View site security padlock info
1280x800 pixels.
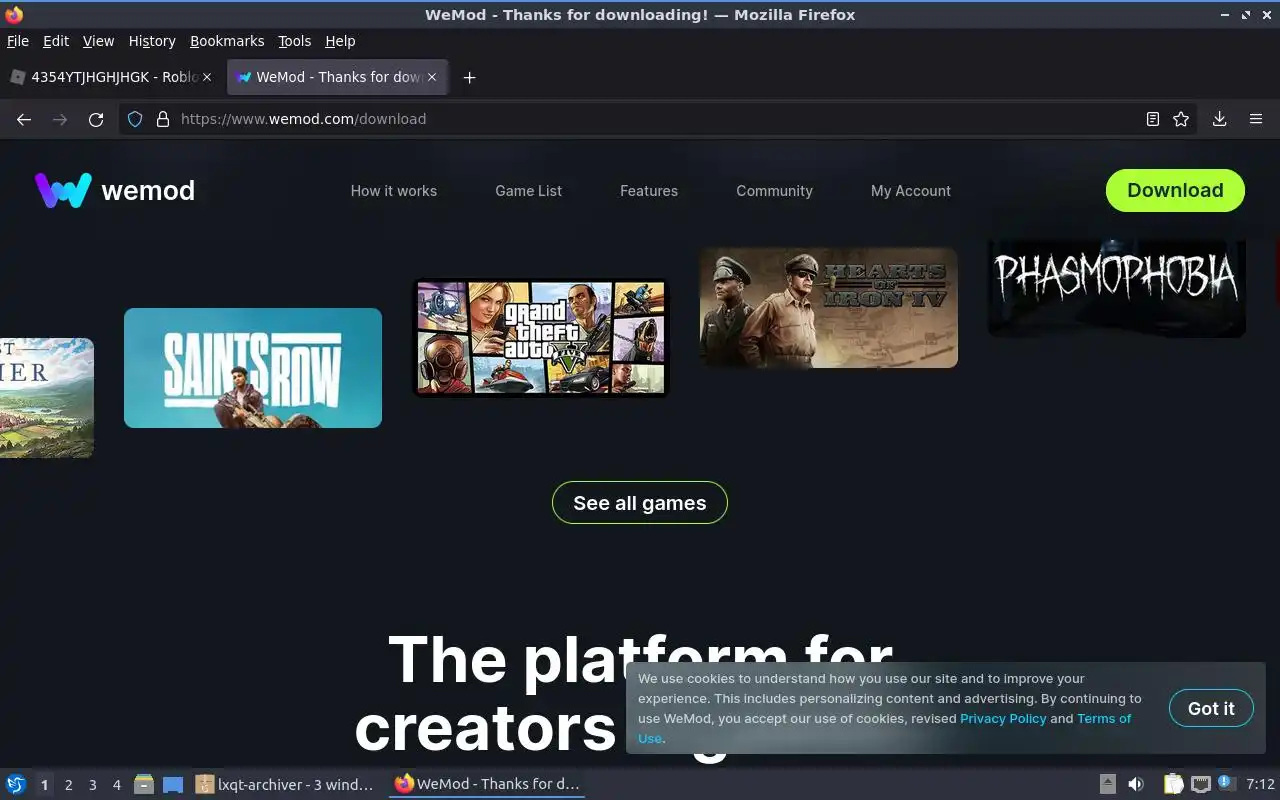pyautogui.click(x=163, y=119)
